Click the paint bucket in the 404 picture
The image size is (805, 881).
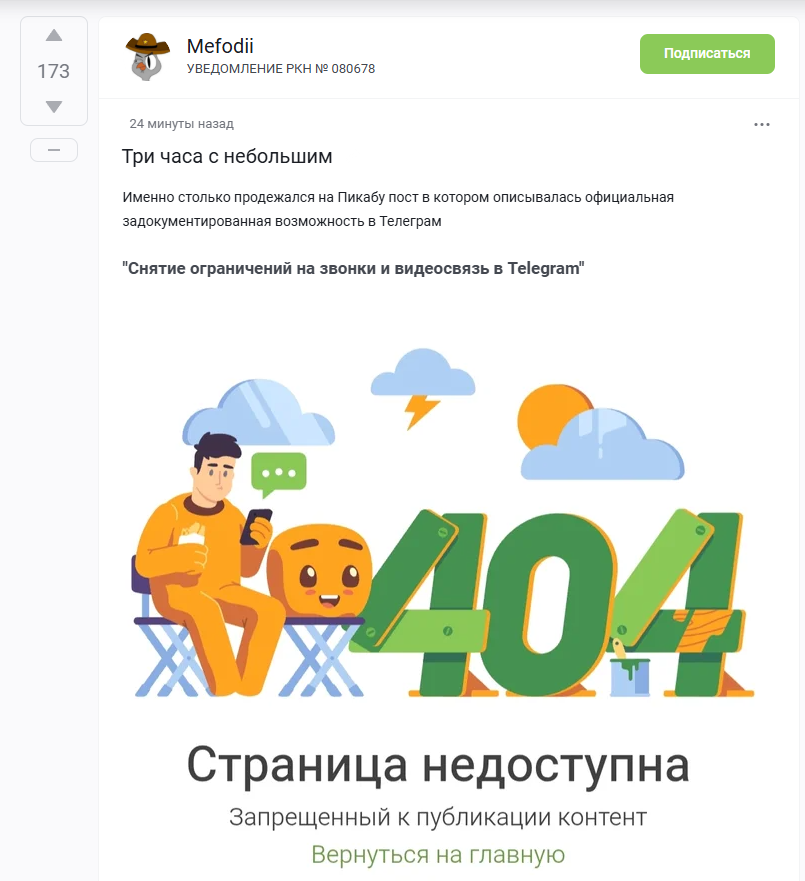point(629,671)
